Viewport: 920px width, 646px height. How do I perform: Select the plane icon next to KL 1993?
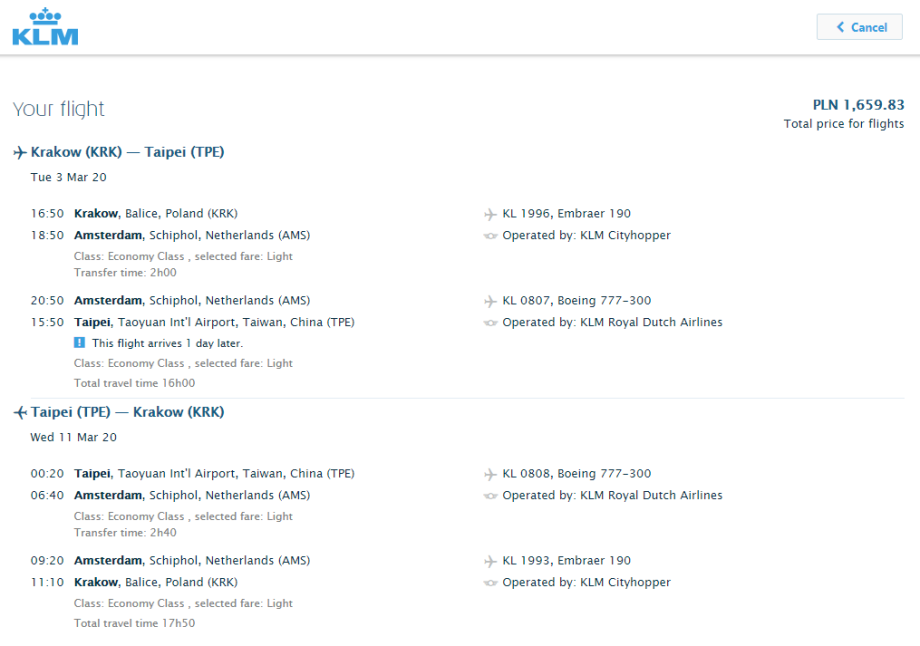point(490,561)
